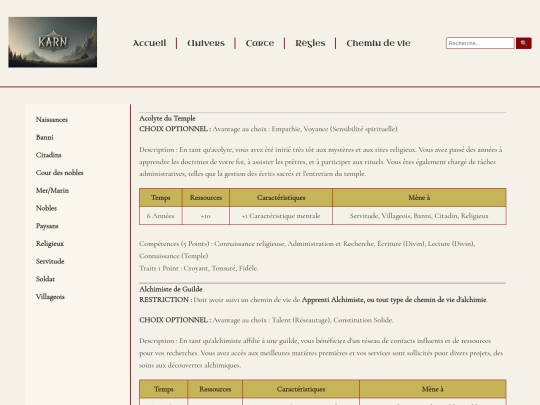
Task: Open Cour des nobles in sidebar
Action: pyautogui.click(x=60, y=173)
